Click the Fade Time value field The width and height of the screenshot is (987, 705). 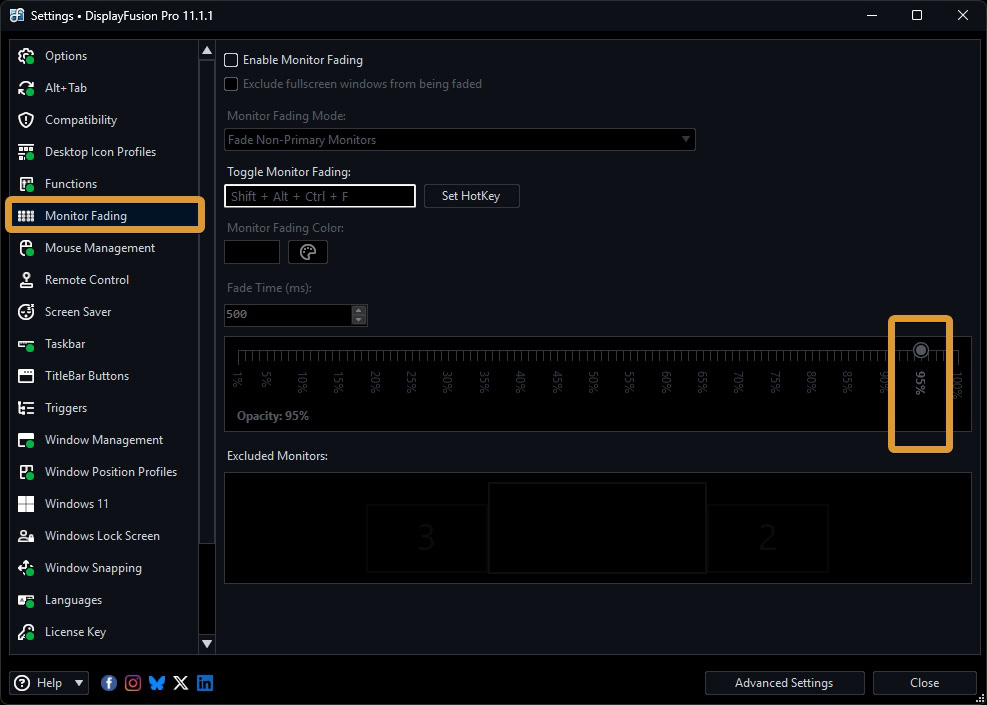pos(288,315)
